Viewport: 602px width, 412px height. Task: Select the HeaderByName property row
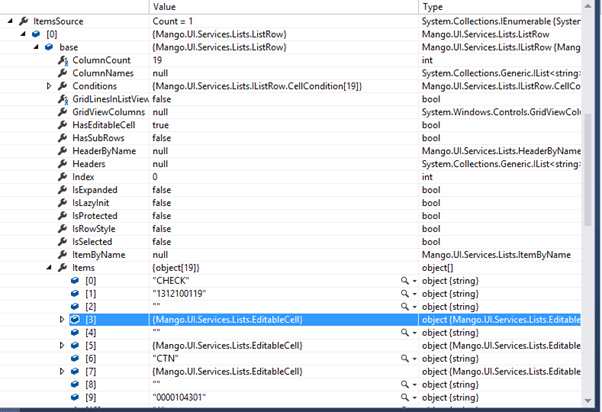103,151
